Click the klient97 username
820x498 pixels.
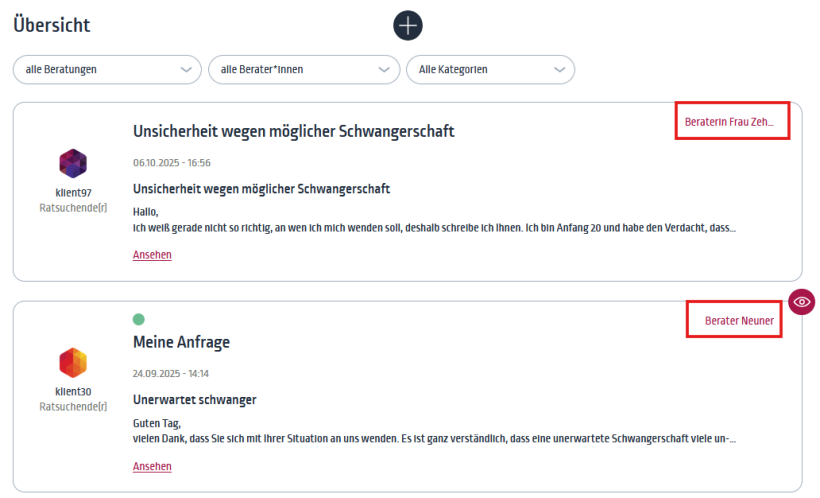(x=73, y=193)
